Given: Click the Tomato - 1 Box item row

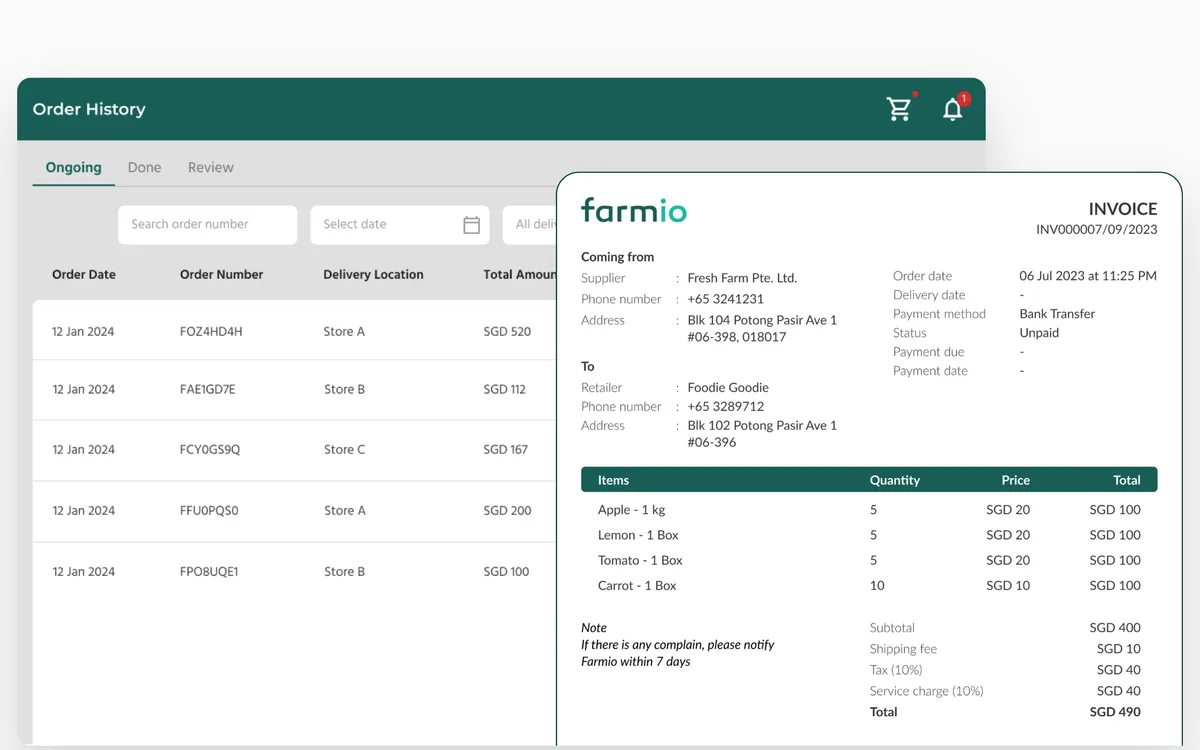Looking at the screenshot, I should click(x=869, y=560).
